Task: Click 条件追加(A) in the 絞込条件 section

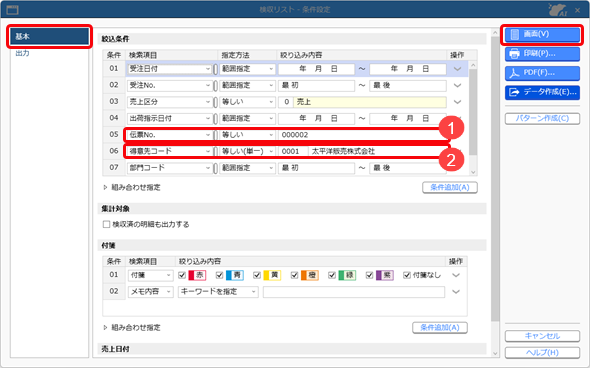Action: point(450,187)
